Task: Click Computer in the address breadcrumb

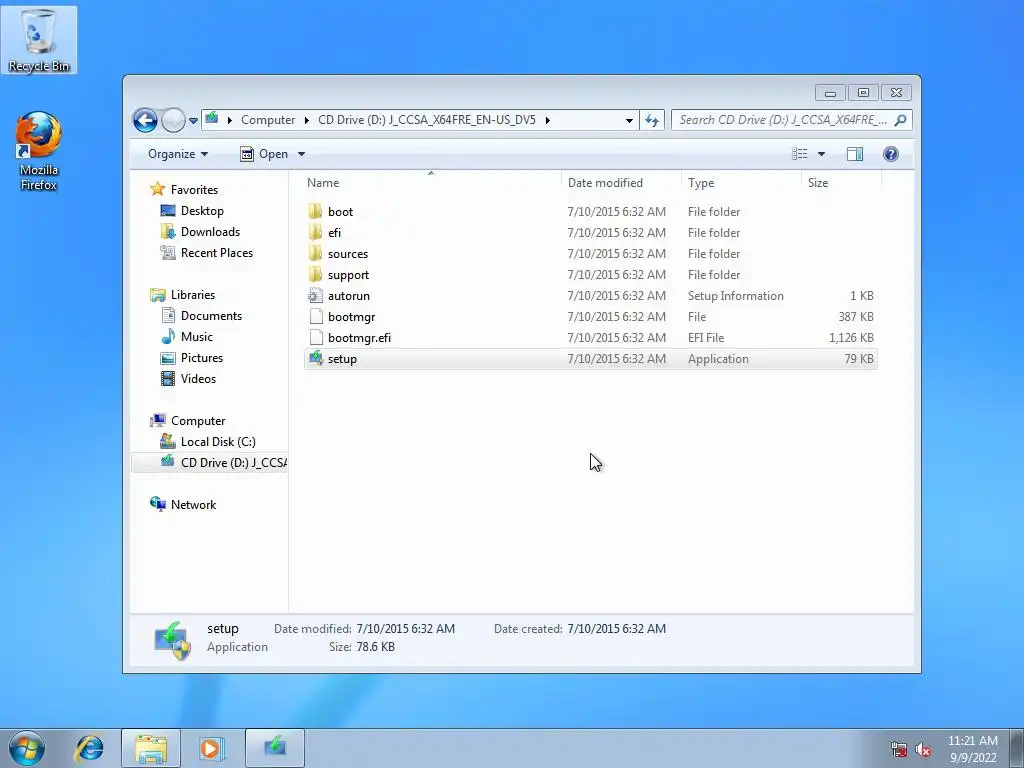Action: pos(268,120)
